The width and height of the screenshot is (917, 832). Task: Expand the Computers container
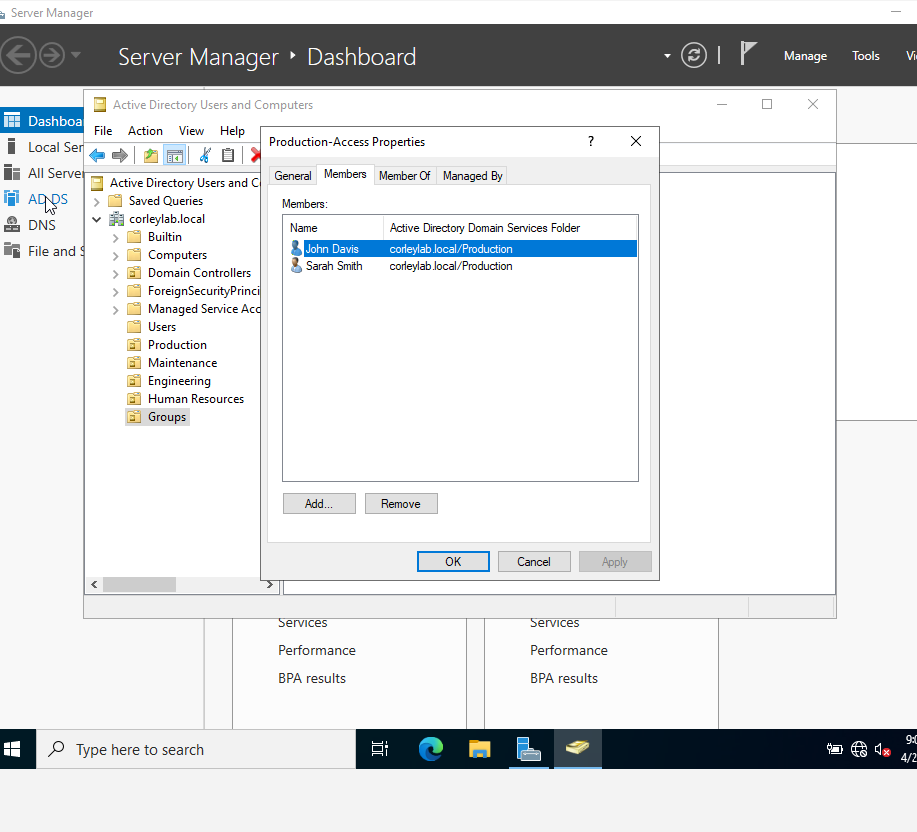(x=116, y=256)
